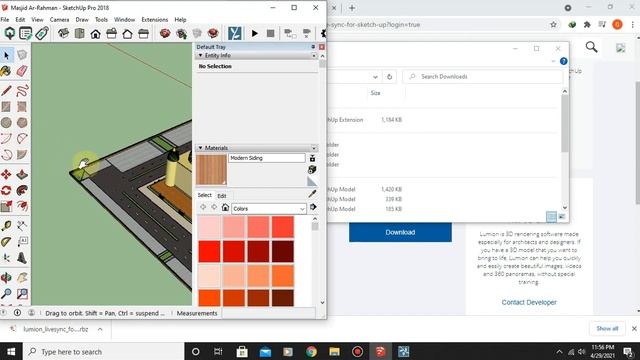The image size is (640, 360).
Task: Select the Orbit tool
Action: pos(6,278)
